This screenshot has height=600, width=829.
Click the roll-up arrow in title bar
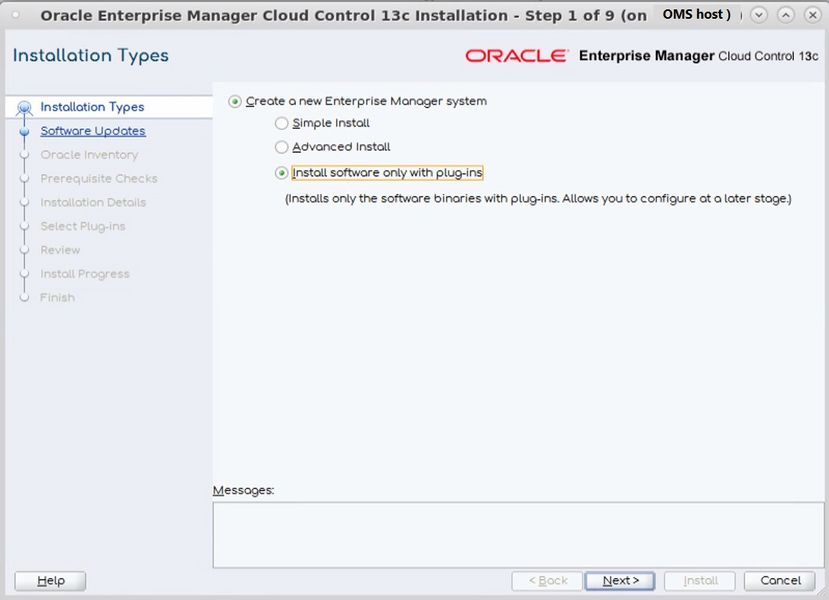786,15
